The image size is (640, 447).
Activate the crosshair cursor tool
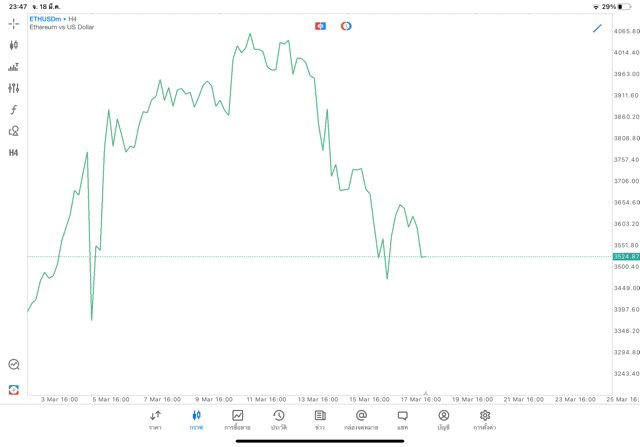pyautogui.click(x=13, y=24)
